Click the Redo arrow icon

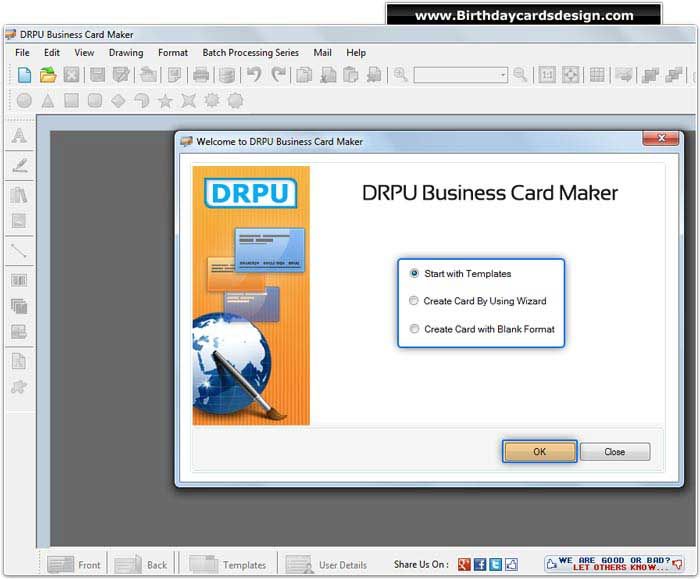click(279, 75)
